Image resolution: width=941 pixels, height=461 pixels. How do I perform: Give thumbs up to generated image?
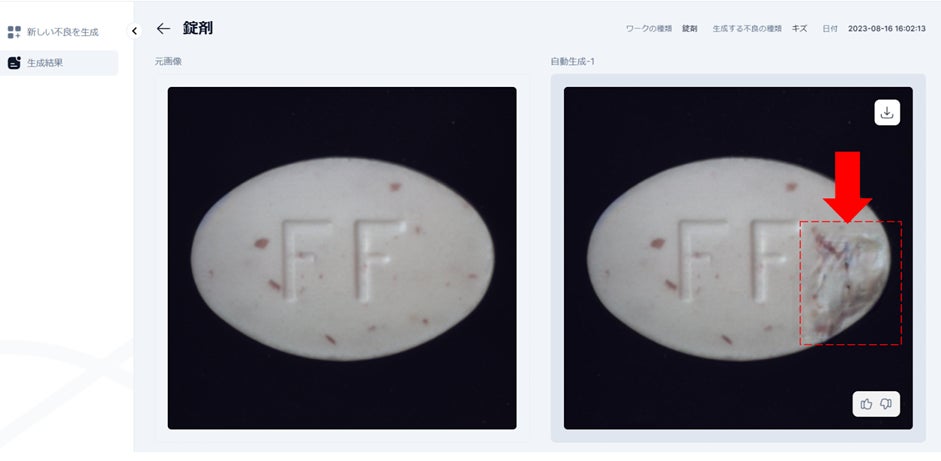point(866,404)
